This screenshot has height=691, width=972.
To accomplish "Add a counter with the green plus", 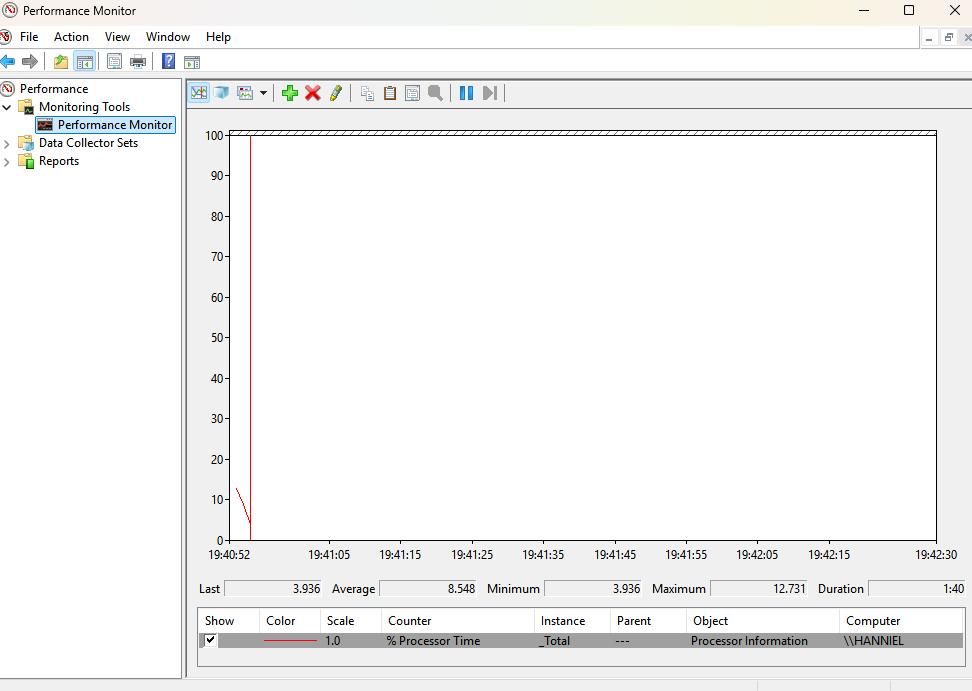I will click(x=289, y=93).
